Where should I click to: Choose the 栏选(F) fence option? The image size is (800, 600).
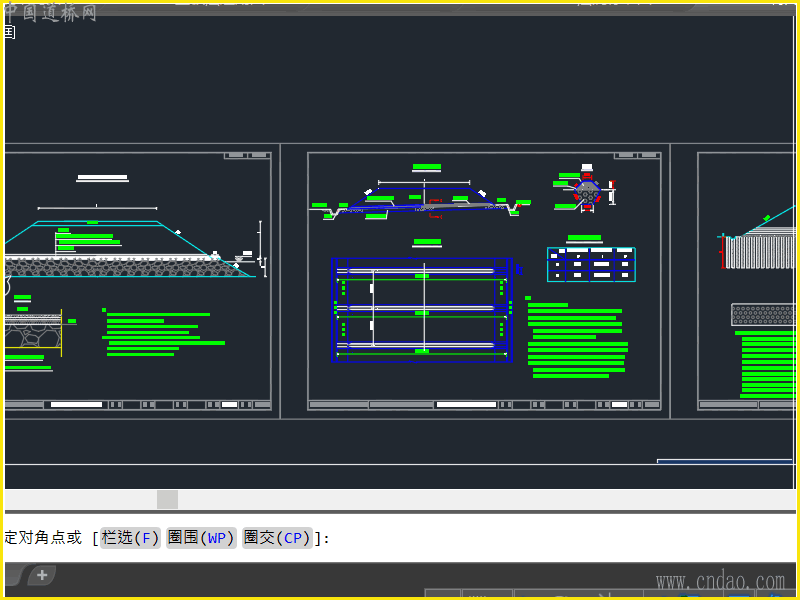(130, 538)
